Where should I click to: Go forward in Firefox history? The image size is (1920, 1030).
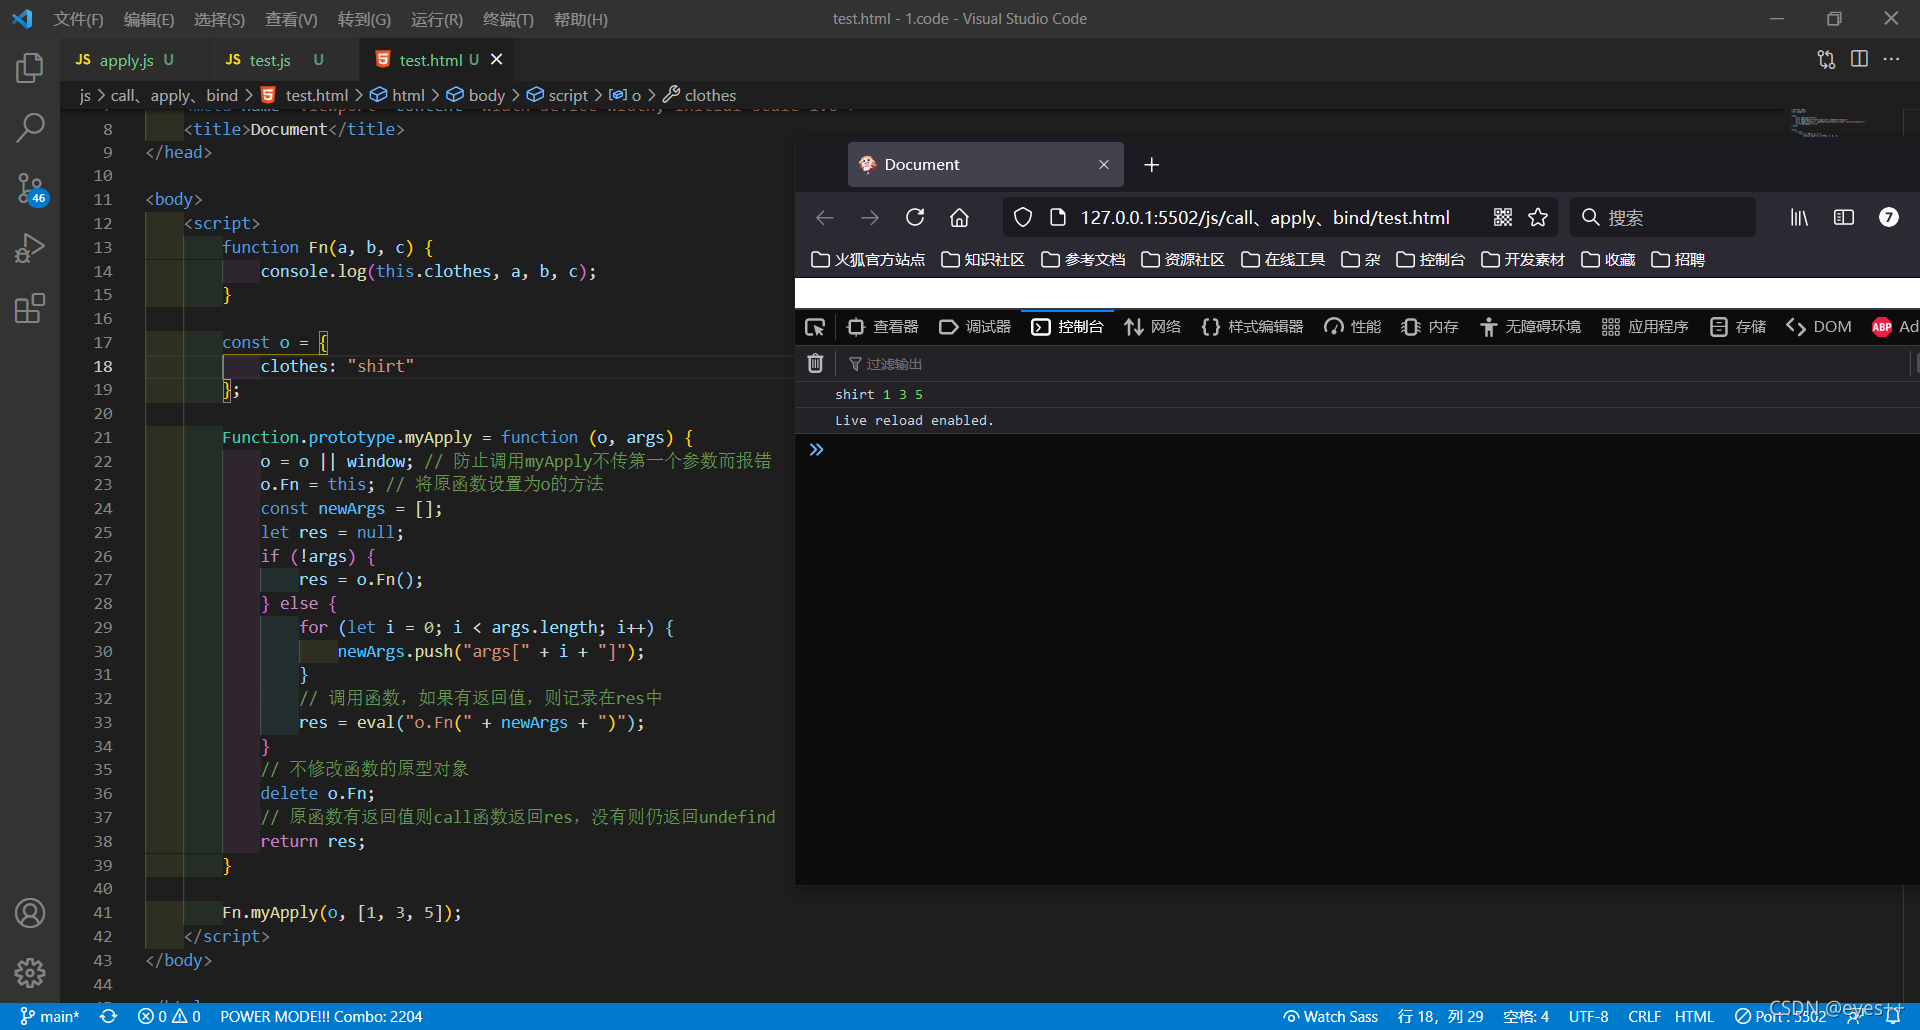[870, 217]
